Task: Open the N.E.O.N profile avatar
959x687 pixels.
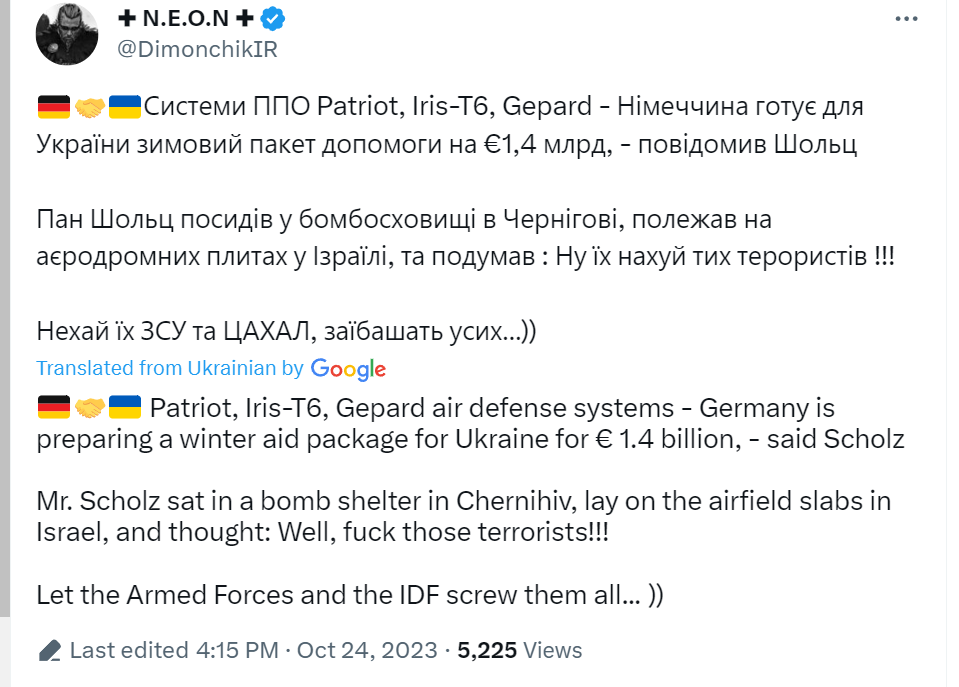Action: pyautogui.click(x=67, y=34)
